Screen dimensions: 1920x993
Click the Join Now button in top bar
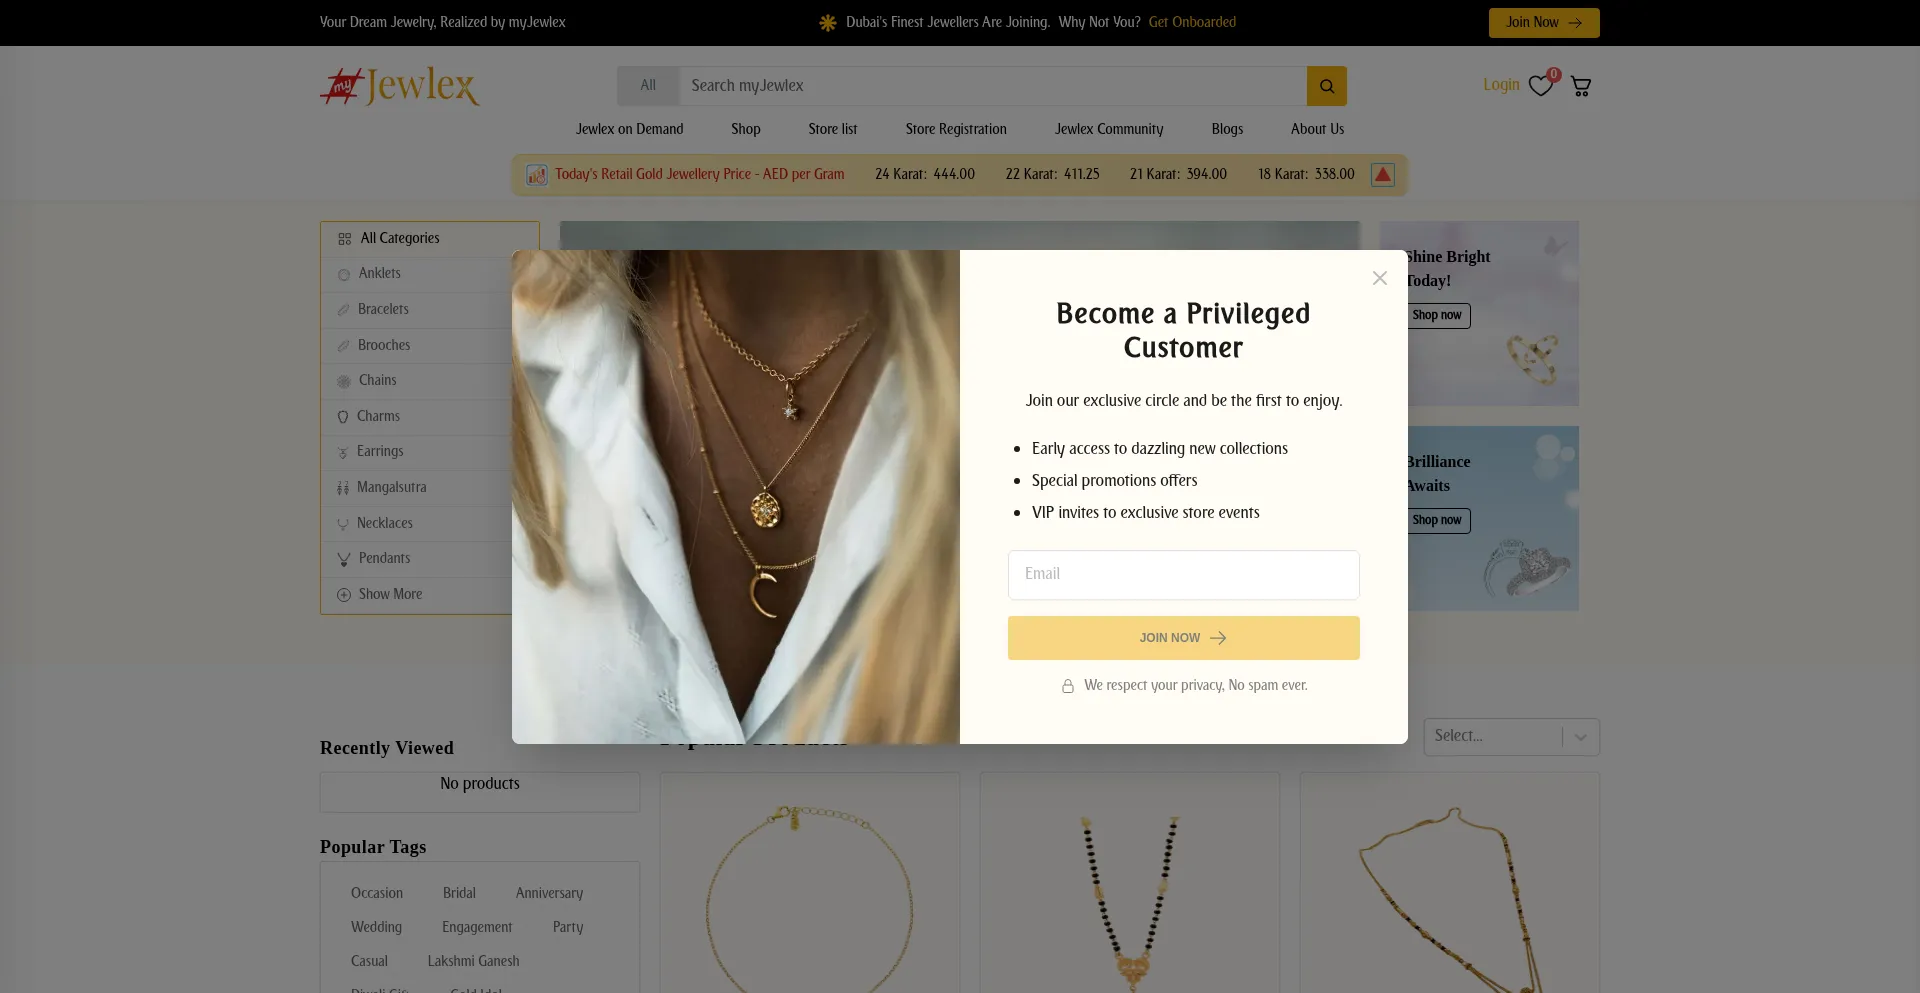(x=1544, y=23)
